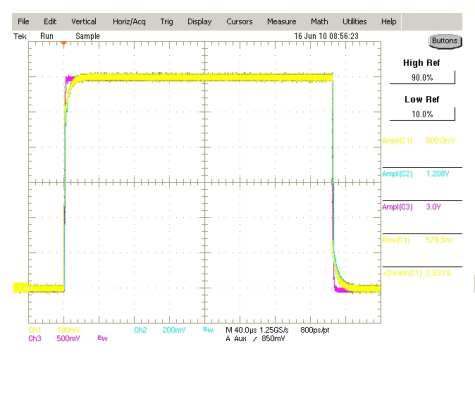Viewport: 475px width, 413px height.
Task: Click the Ch3 500mV scale readout
Action: [x=54, y=338]
